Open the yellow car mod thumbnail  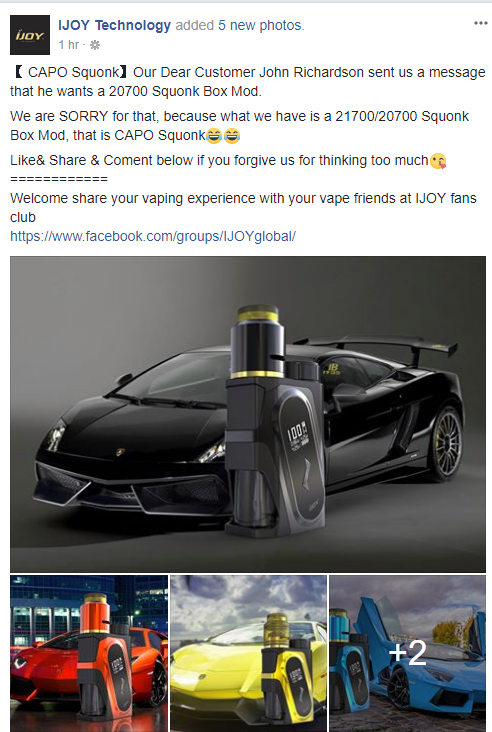click(248, 654)
